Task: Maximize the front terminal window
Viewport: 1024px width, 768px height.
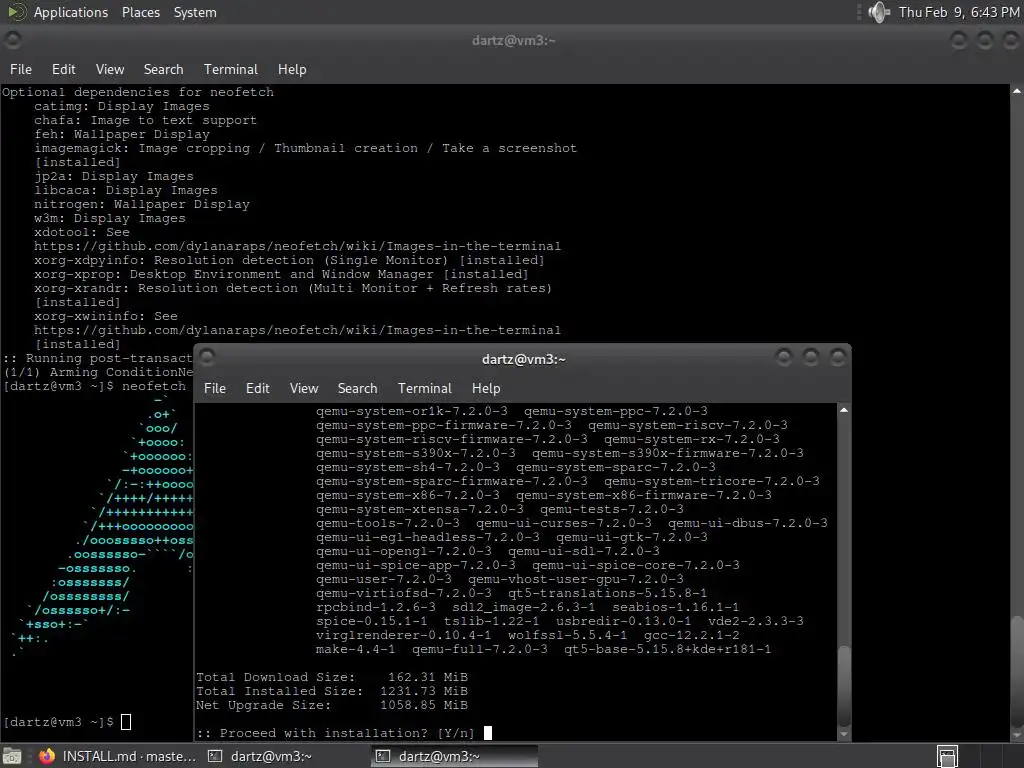Action: [810, 357]
